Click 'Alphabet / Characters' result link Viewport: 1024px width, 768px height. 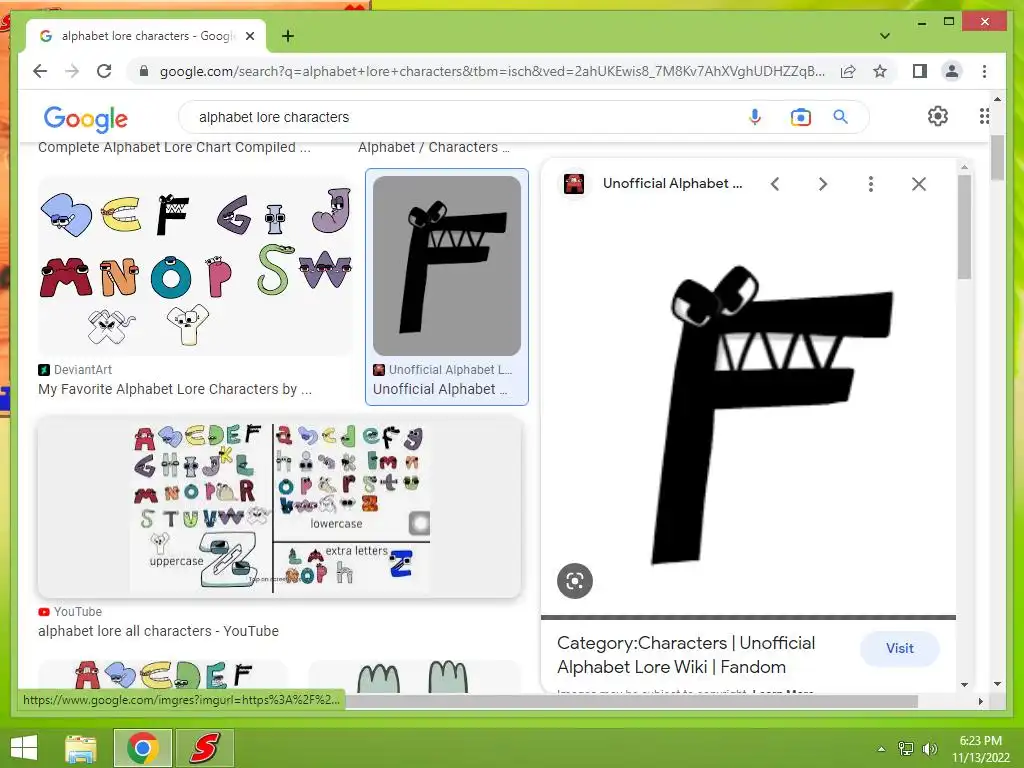(x=434, y=148)
